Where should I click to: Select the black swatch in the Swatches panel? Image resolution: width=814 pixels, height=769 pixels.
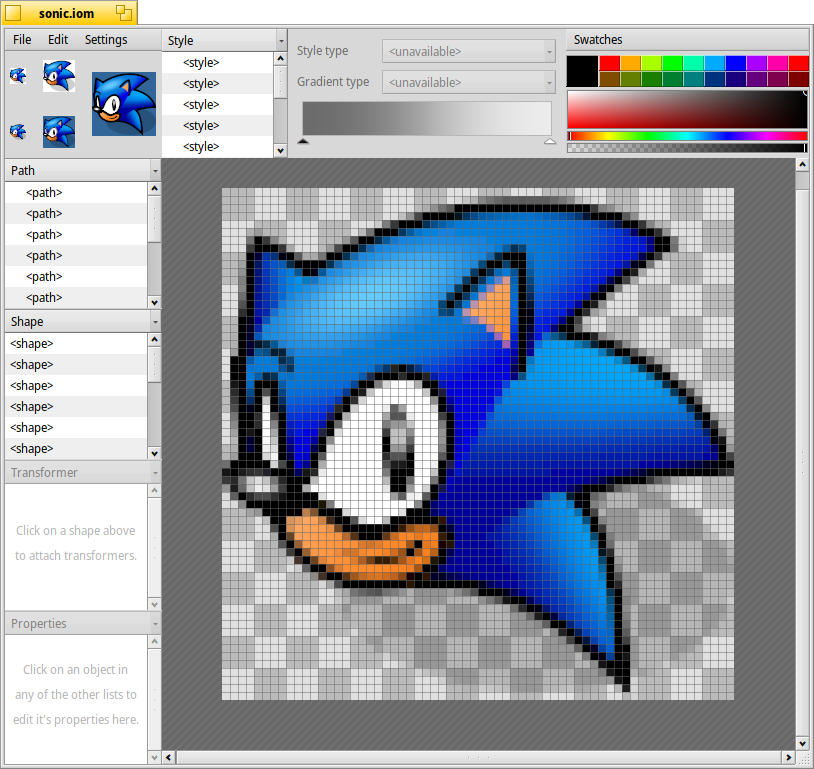pos(583,70)
